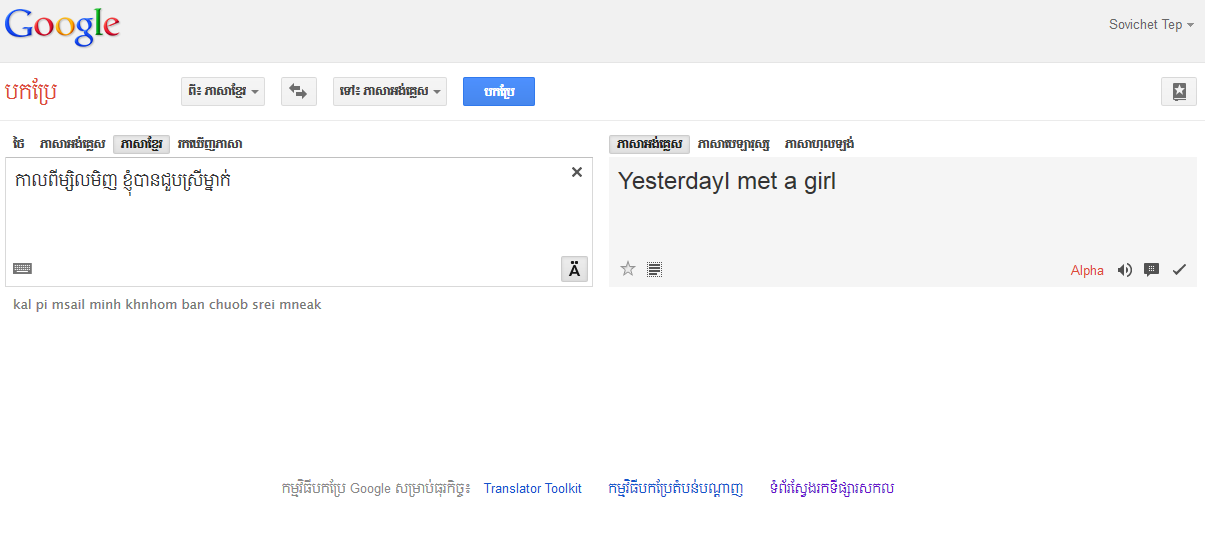Star the translation to save it
The height and width of the screenshot is (551, 1205).
[x=628, y=268]
